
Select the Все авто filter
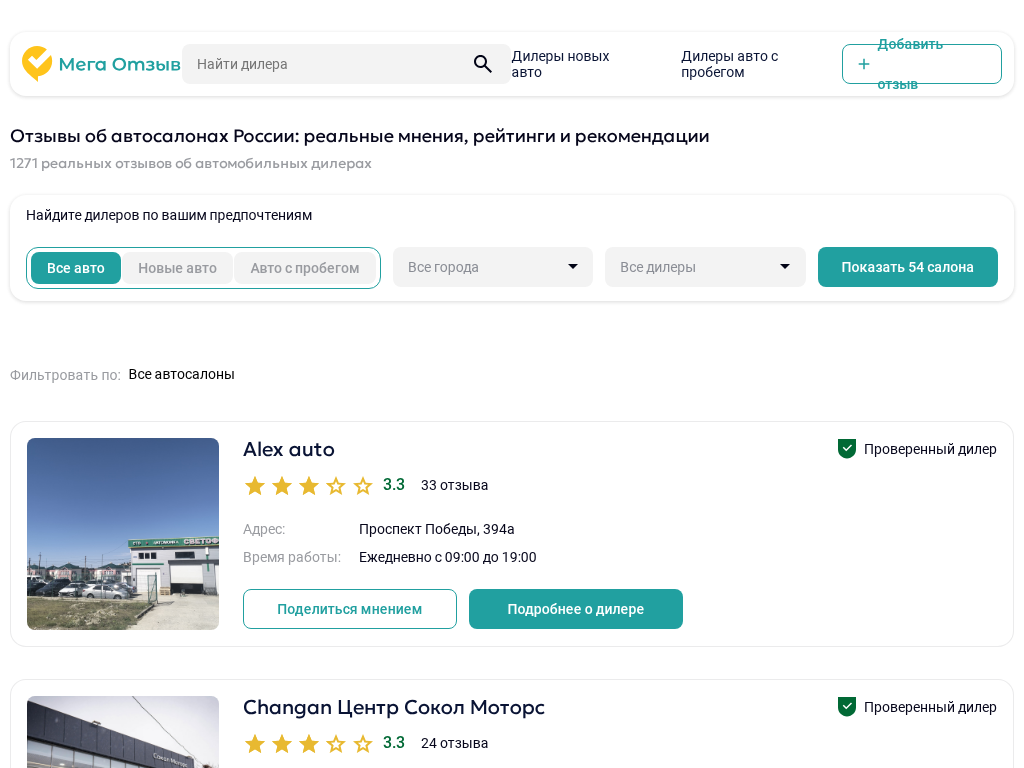coord(76,268)
